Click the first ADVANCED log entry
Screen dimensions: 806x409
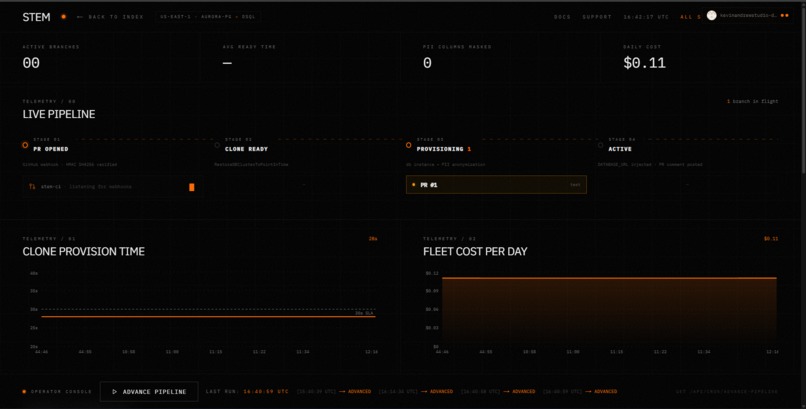tap(359, 392)
